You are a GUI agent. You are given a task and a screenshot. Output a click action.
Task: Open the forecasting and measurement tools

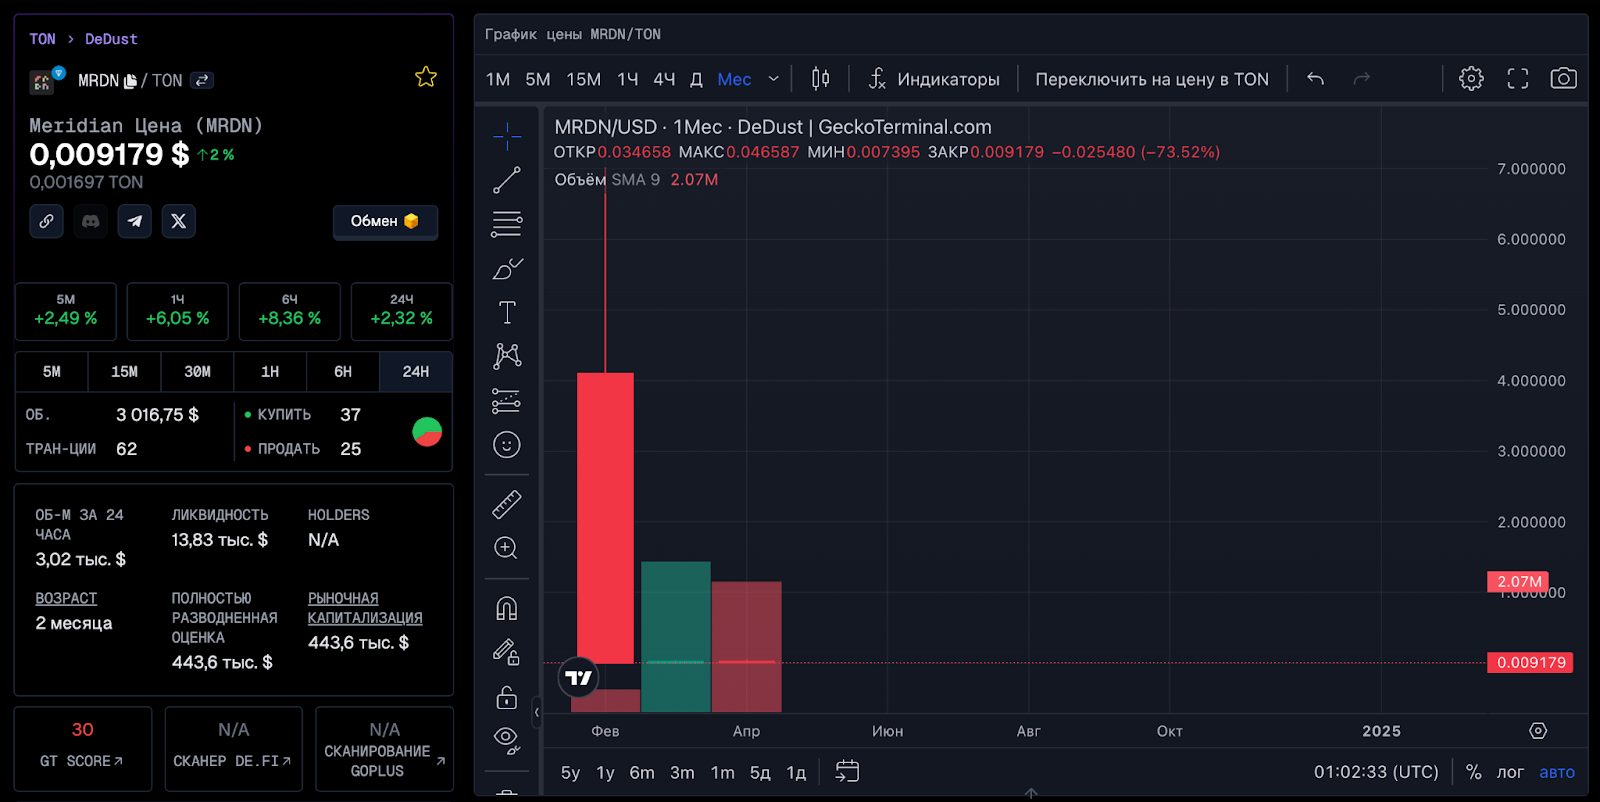click(x=507, y=400)
